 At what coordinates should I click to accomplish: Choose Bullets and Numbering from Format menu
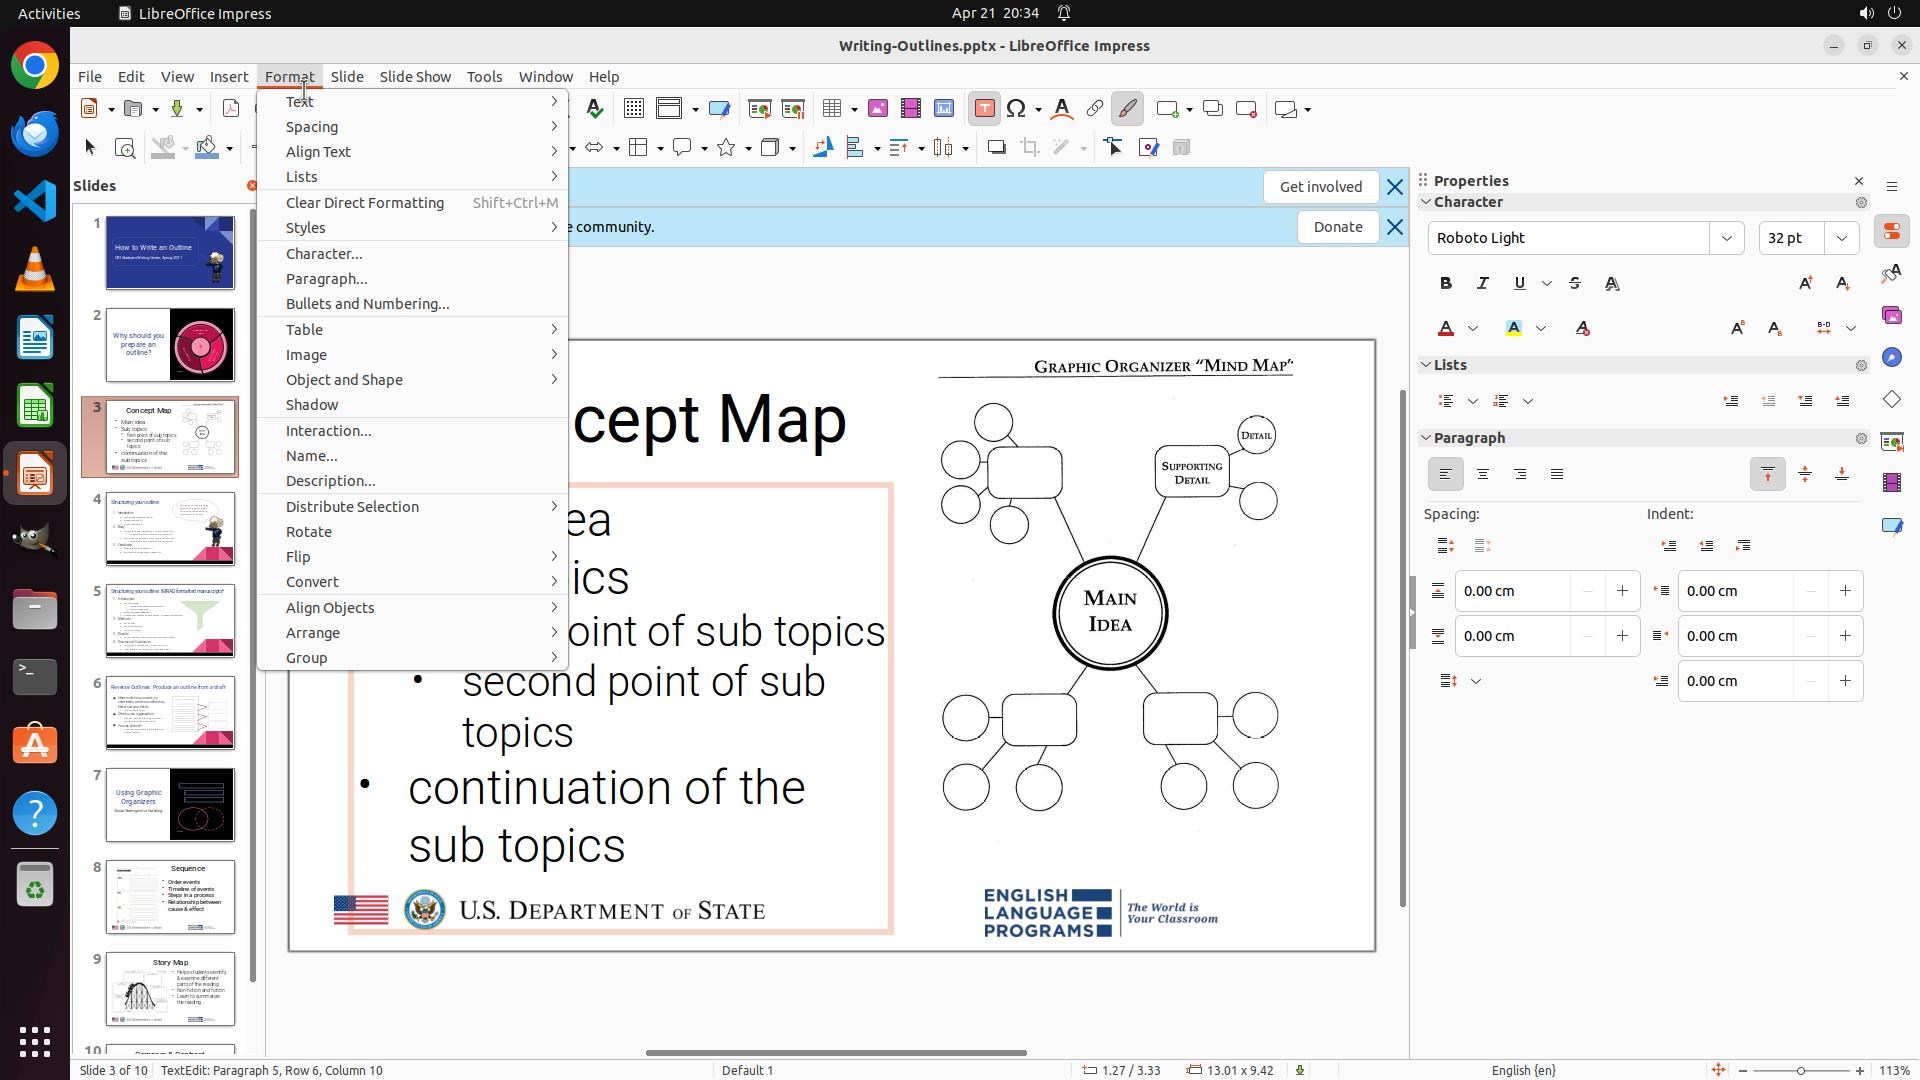pos(367,304)
